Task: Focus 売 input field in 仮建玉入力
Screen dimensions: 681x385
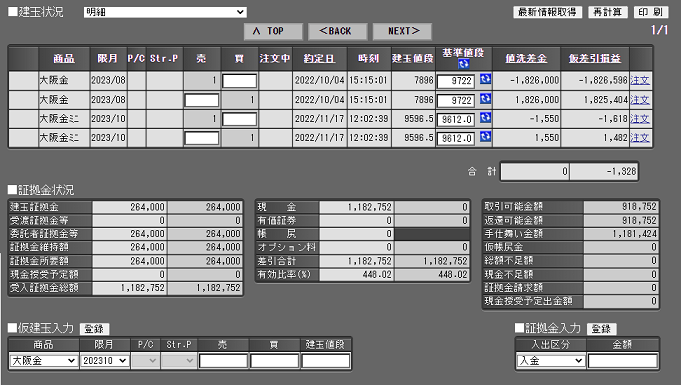Action: [x=223, y=361]
